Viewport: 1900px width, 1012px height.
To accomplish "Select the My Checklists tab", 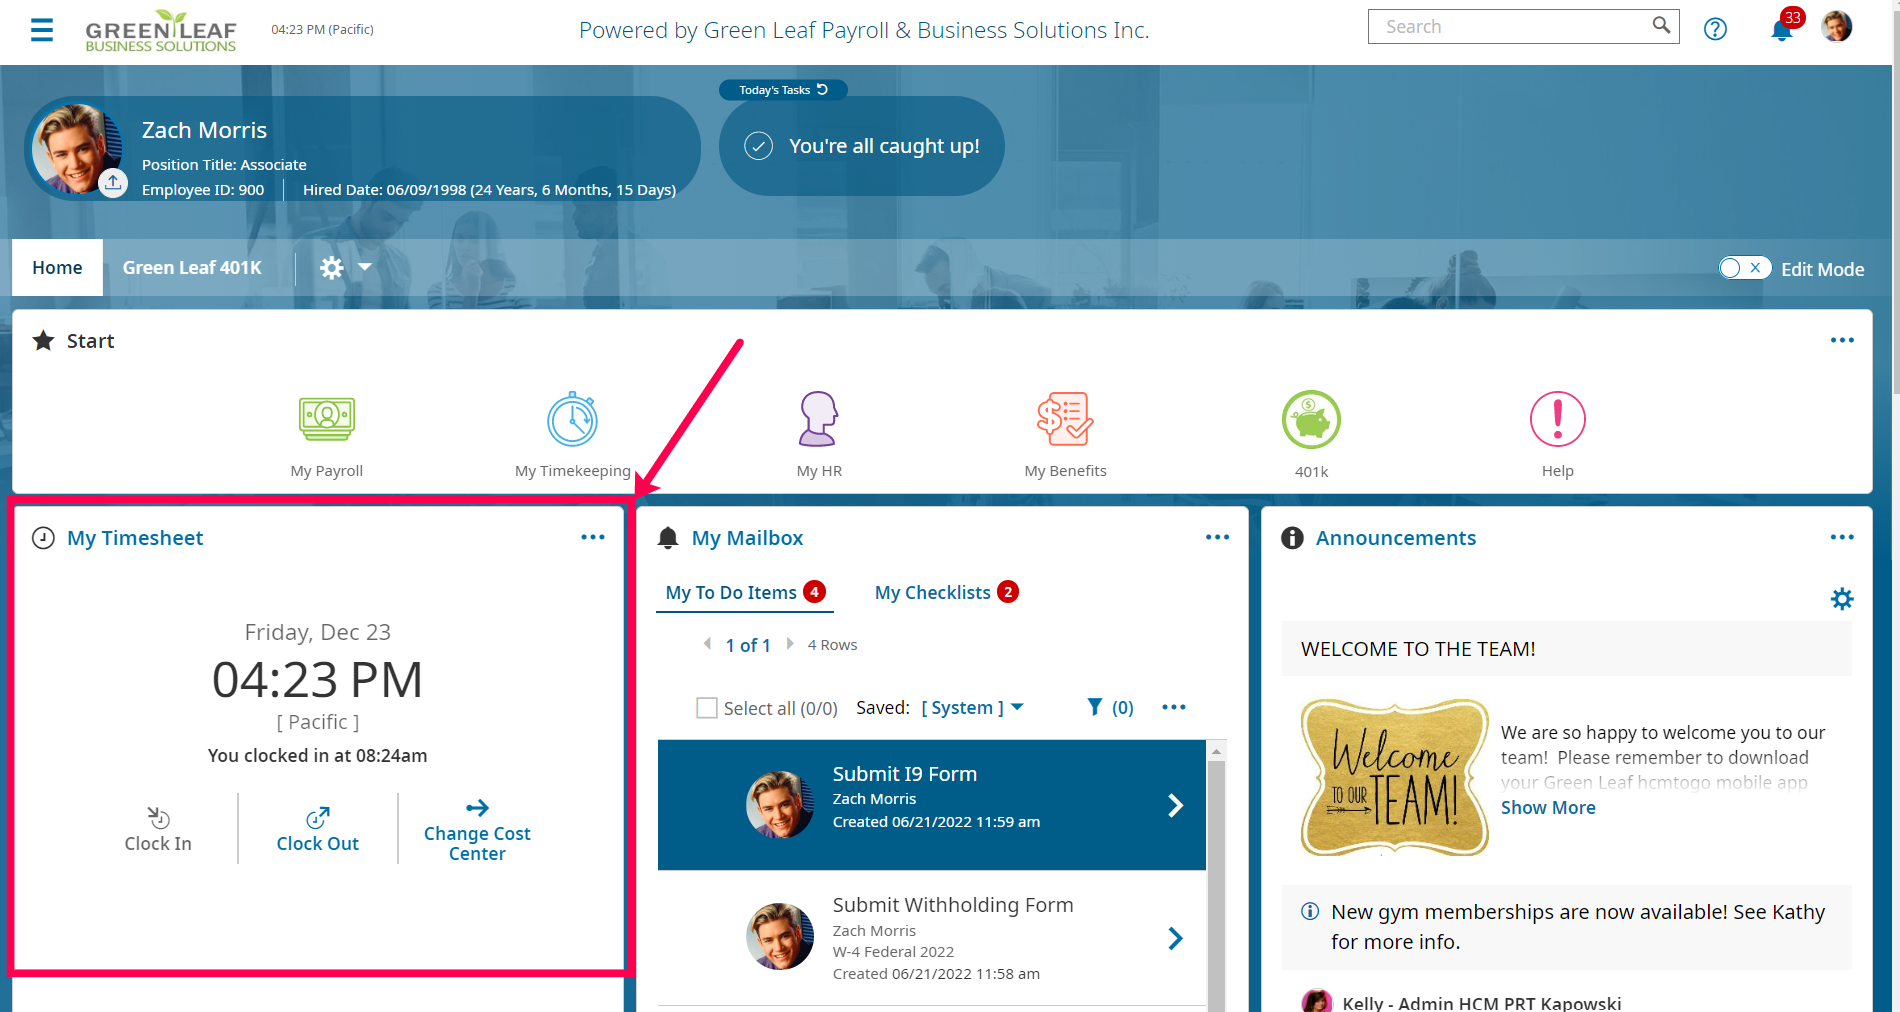I will coord(946,592).
